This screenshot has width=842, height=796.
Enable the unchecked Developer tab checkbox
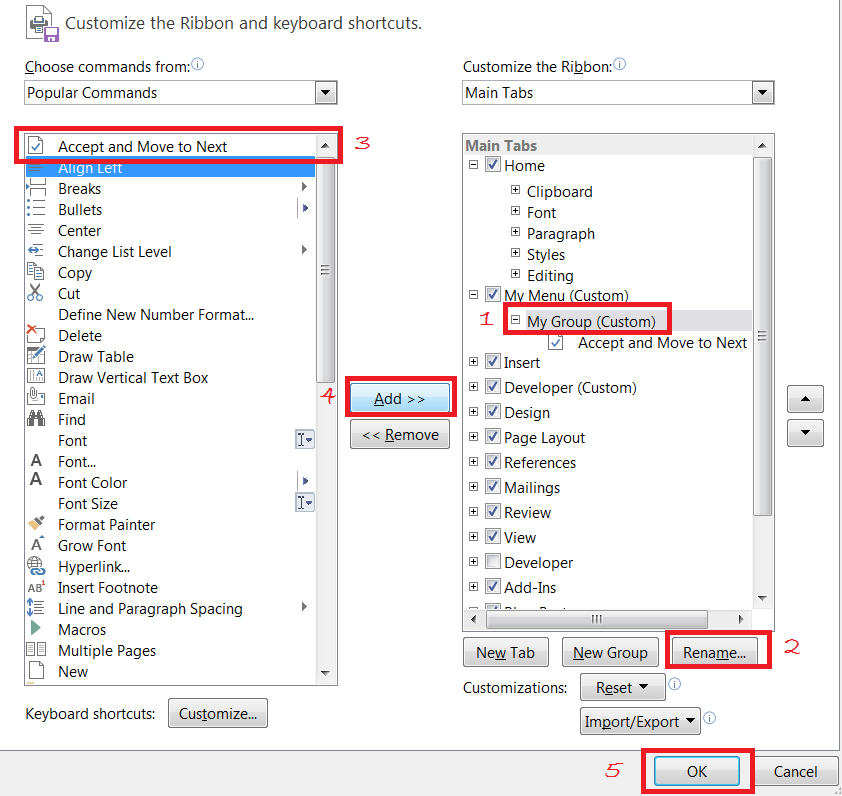point(492,562)
